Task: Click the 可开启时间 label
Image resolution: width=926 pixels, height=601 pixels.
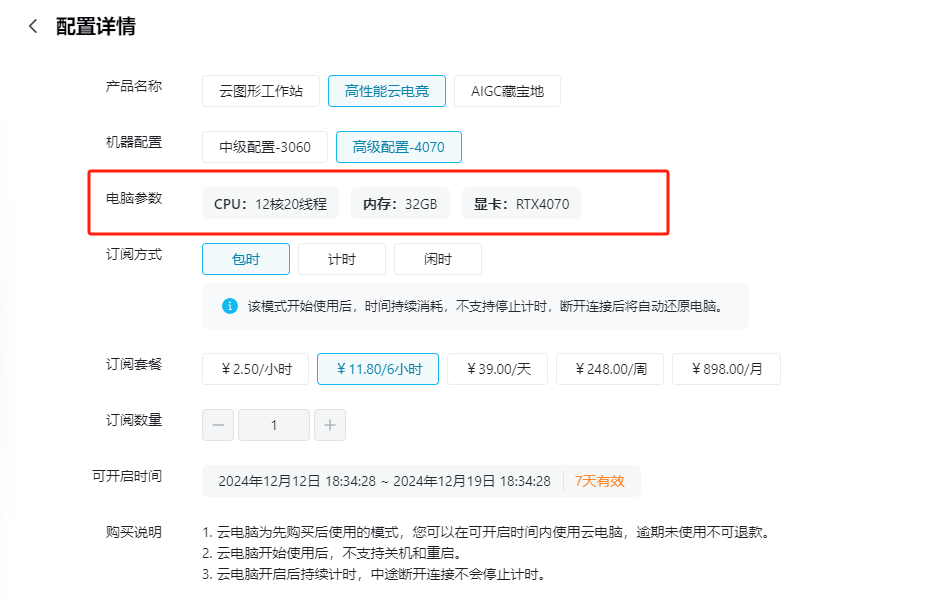Action: click(x=127, y=476)
